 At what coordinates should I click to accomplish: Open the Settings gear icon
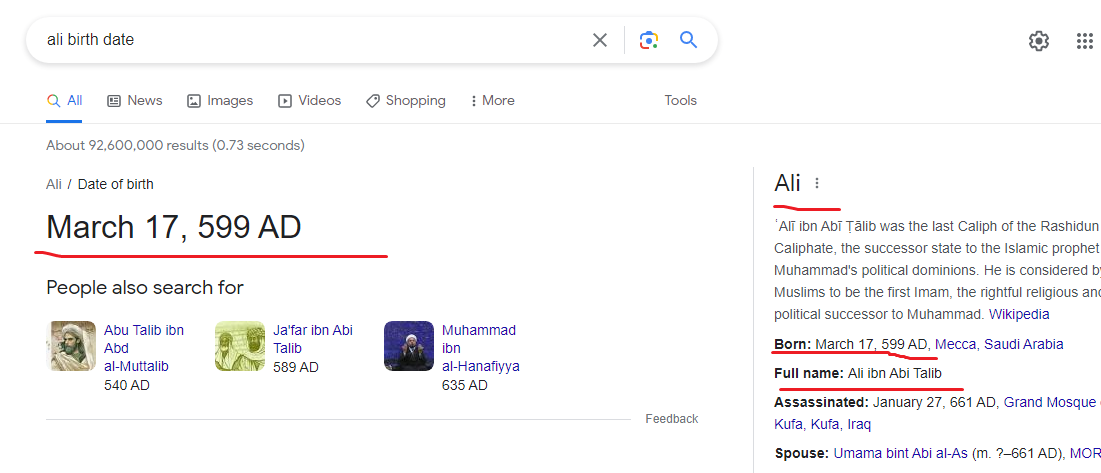pyautogui.click(x=1039, y=41)
